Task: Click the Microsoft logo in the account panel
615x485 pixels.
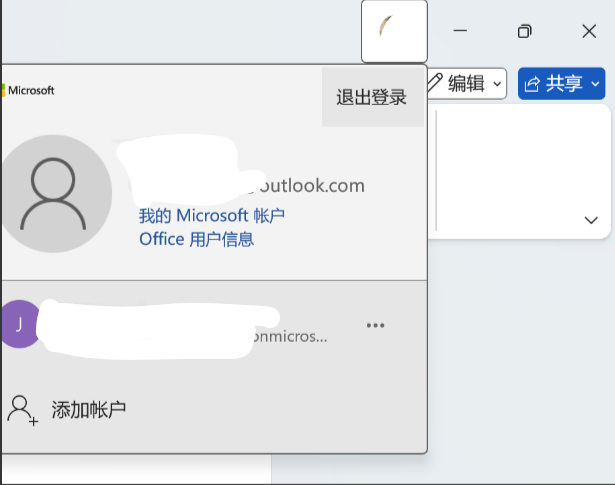Action: [28, 90]
